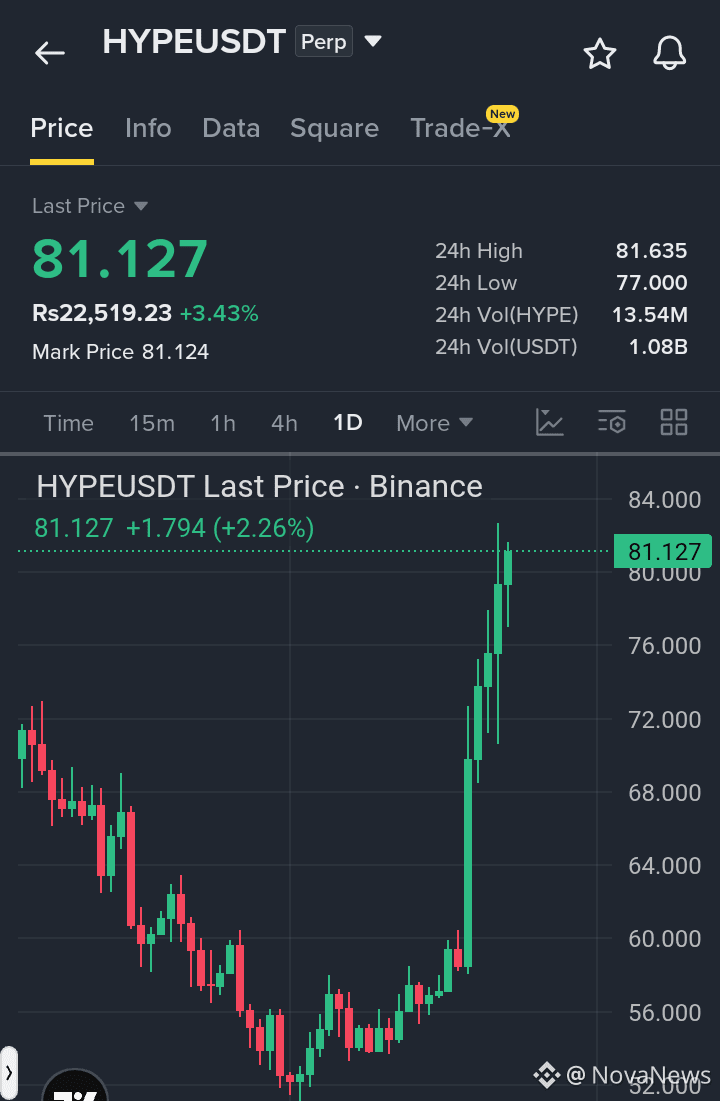Tap the 81.127 last price value
The width and height of the screenshot is (720, 1101).
[120, 259]
